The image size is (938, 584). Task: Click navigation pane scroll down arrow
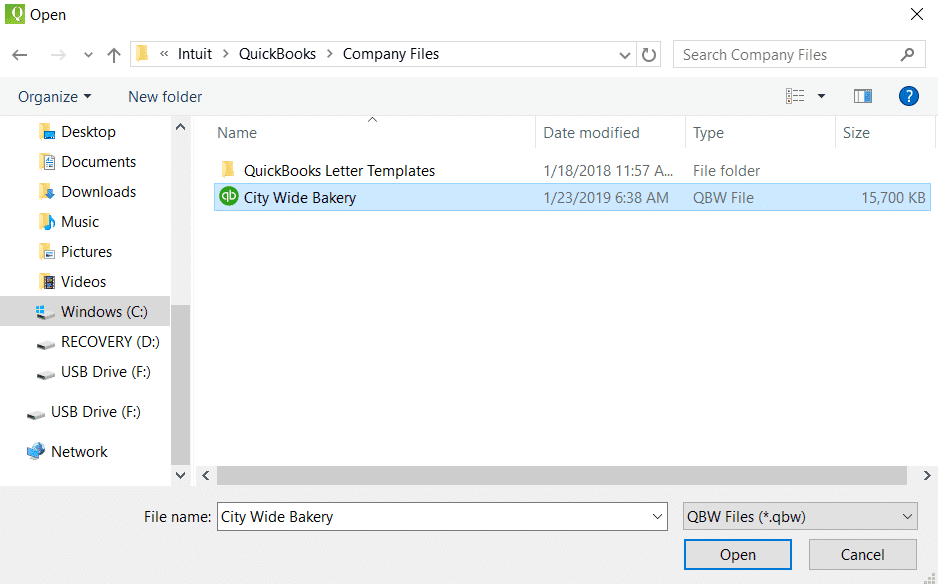(181, 475)
